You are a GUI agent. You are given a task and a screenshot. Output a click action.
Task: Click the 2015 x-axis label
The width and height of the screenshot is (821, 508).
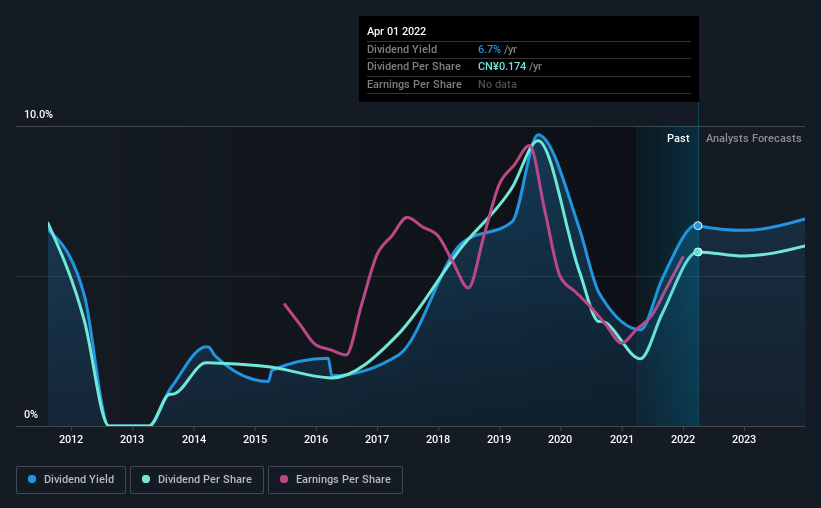[255, 439]
